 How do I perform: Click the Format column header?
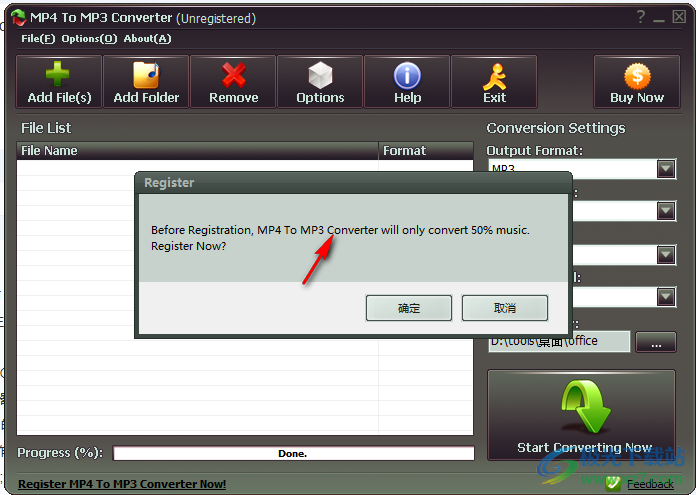click(x=426, y=150)
